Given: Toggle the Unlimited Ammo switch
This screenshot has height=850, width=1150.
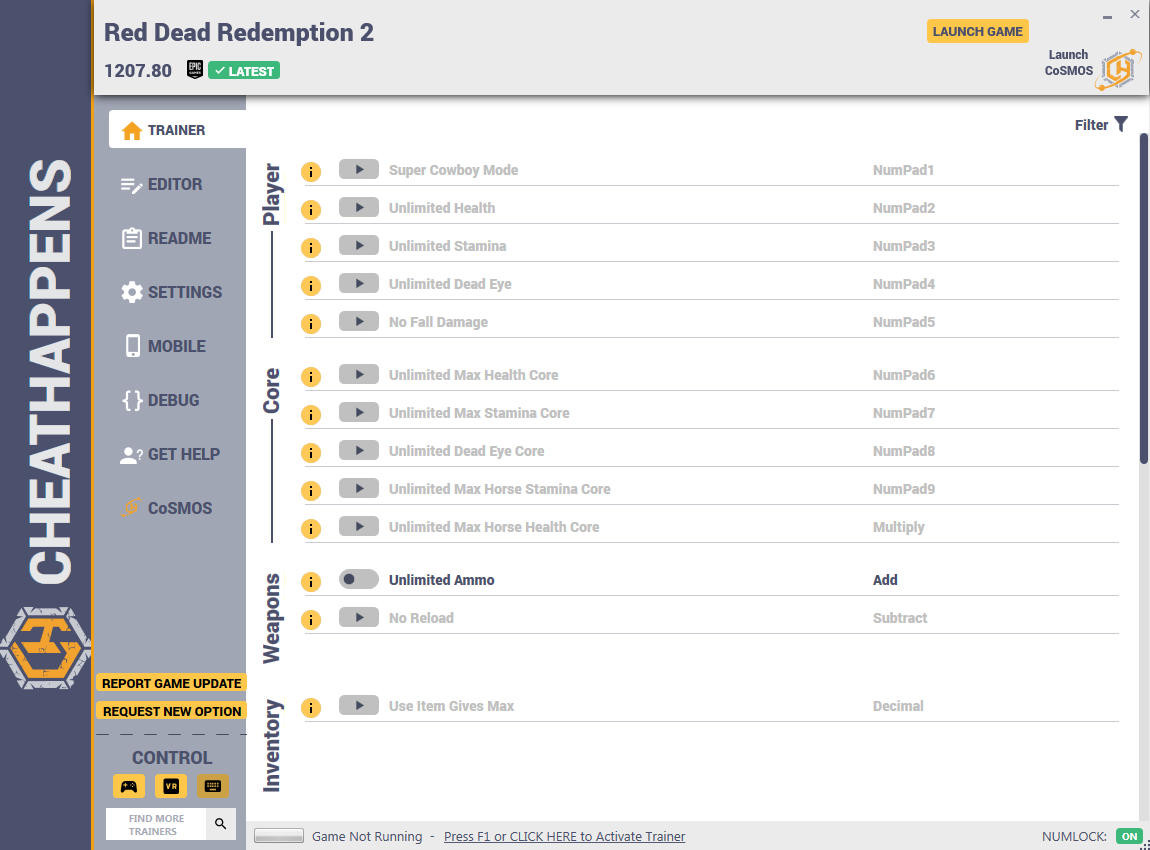Looking at the screenshot, I should coord(359,579).
